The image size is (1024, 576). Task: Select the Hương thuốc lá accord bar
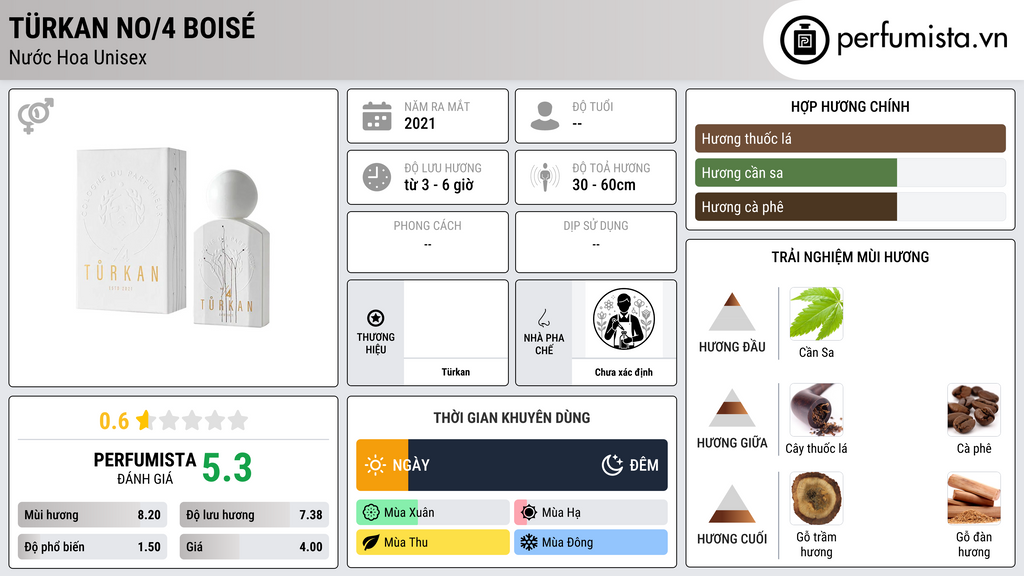click(x=850, y=138)
